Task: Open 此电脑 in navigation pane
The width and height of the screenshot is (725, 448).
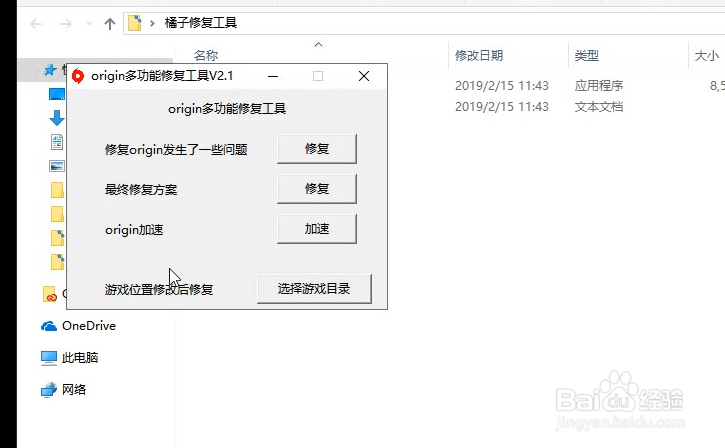Action: [69, 358]
